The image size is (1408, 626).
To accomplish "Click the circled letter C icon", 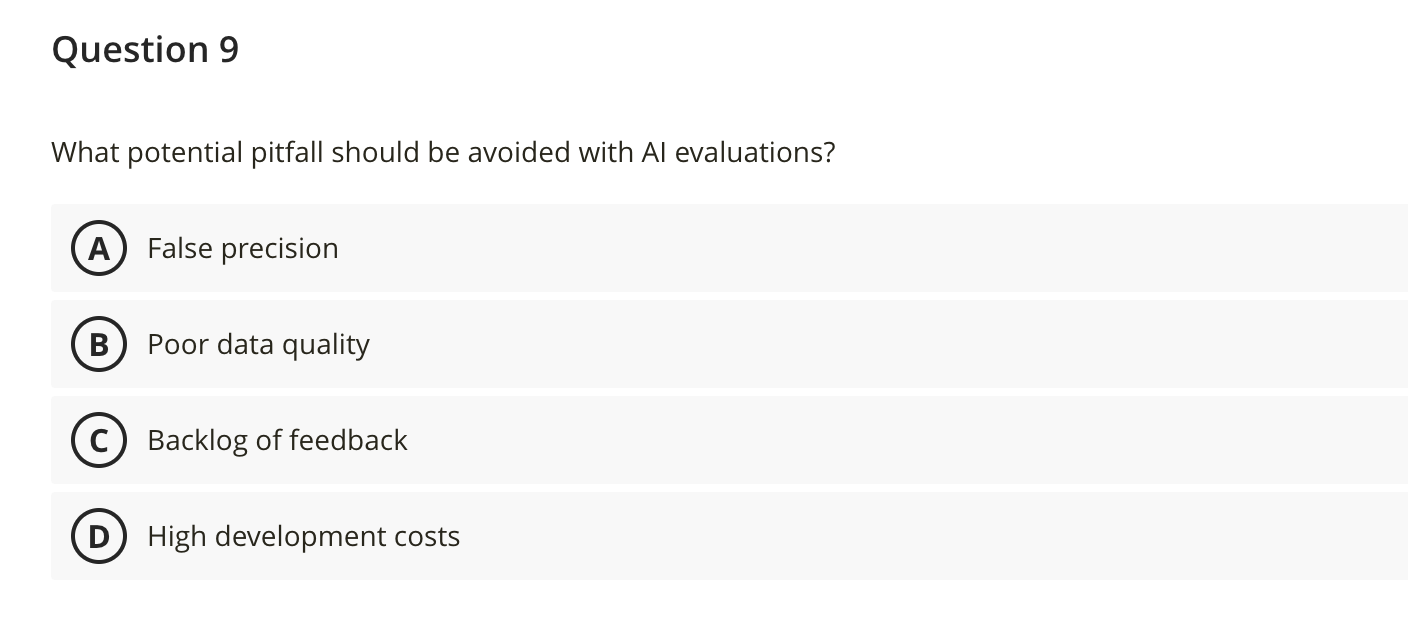I will (x=99, y=440).
